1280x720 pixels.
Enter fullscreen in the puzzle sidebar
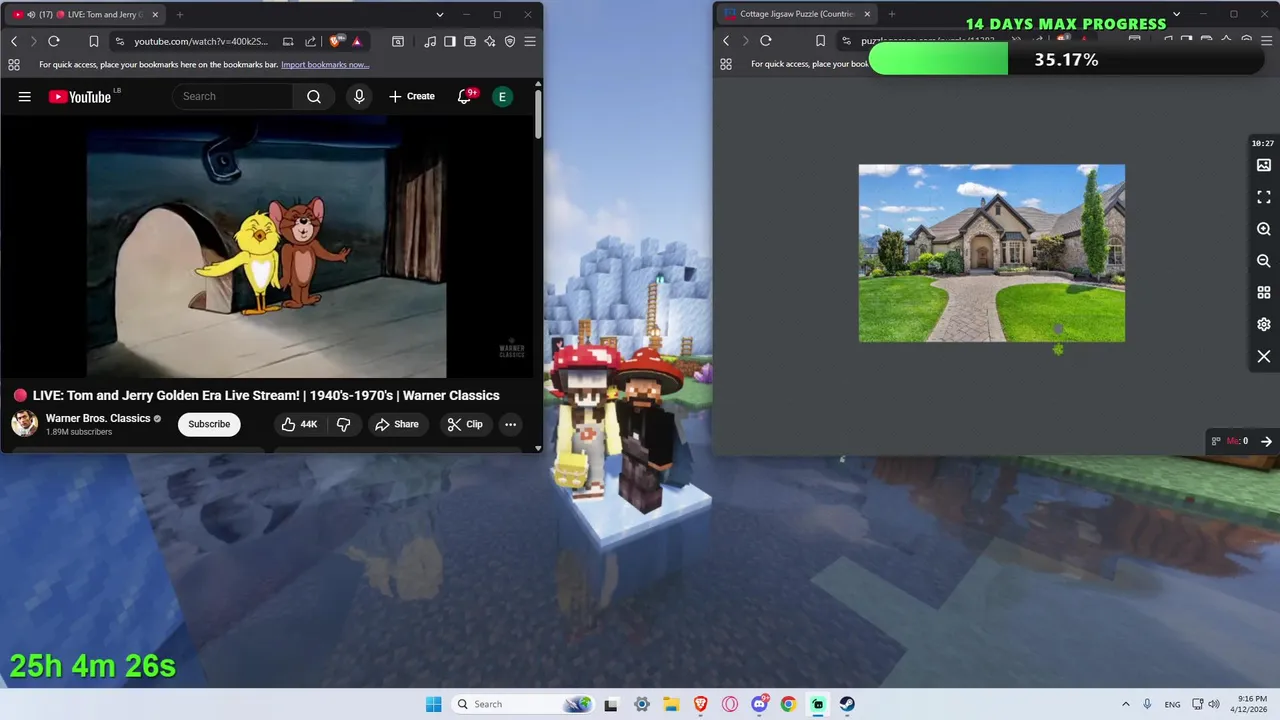[1264, 197]
